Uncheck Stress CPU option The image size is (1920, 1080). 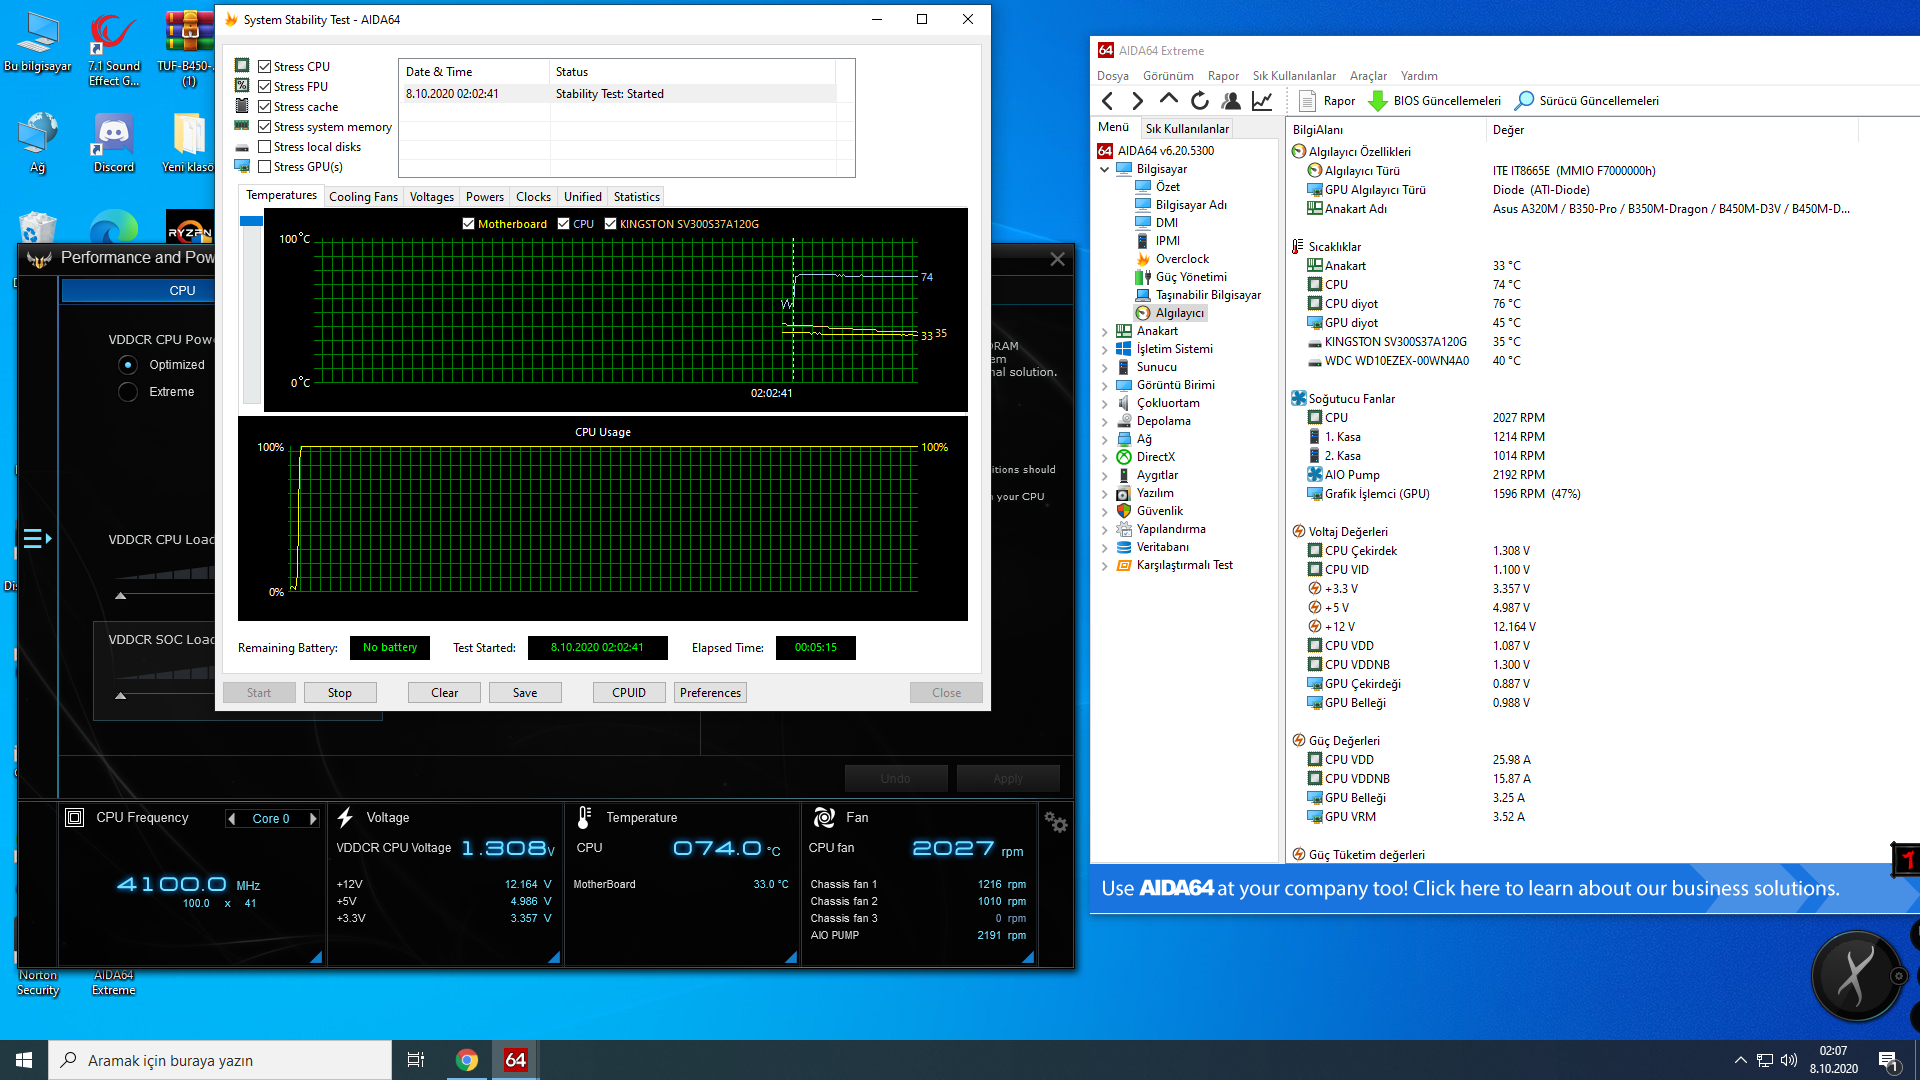265,67
